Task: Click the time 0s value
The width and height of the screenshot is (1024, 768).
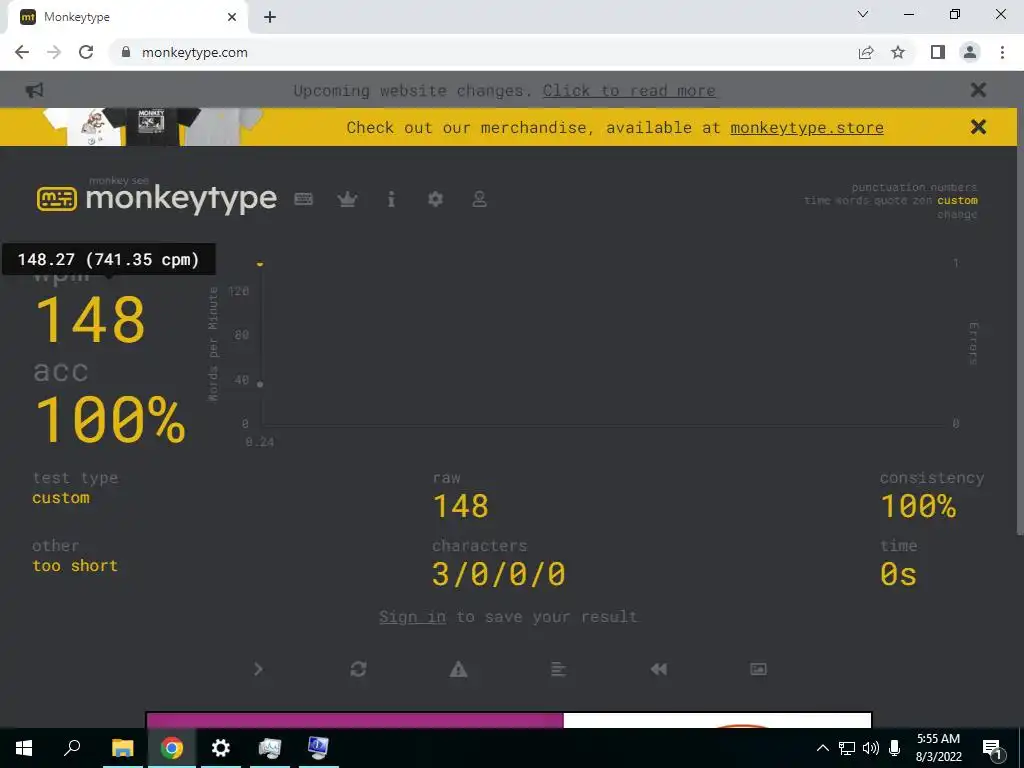Action: point(898,574)
